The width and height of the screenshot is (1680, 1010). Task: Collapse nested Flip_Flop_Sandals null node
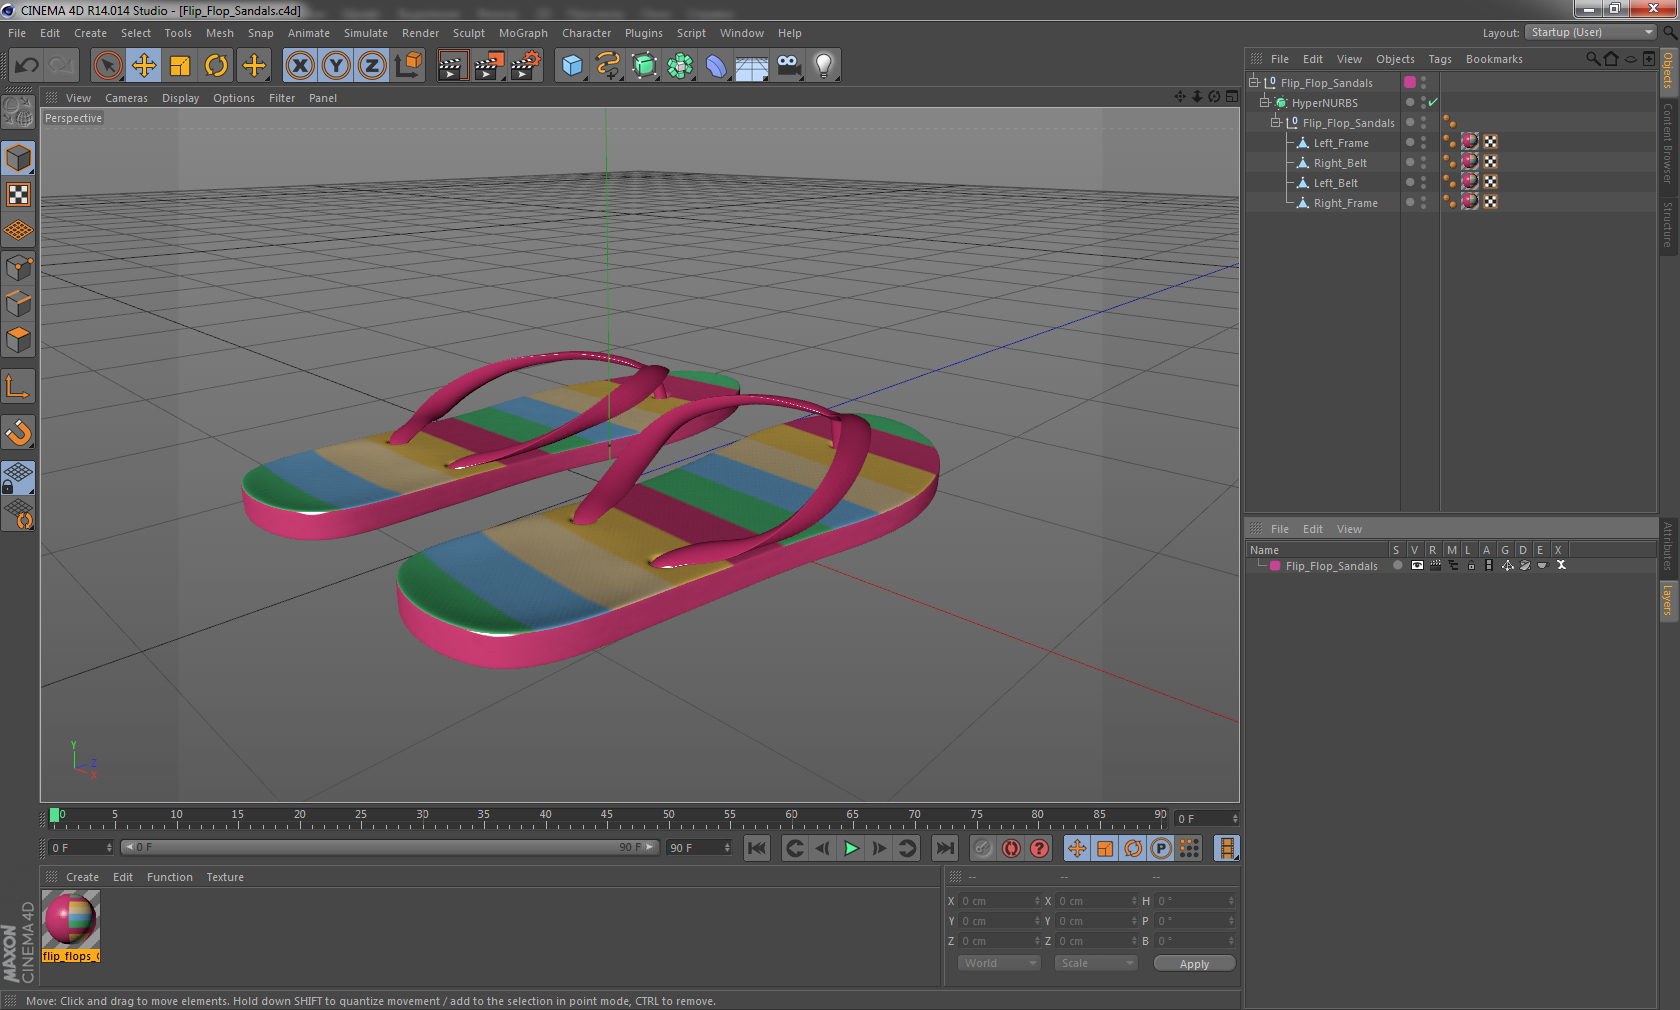coord(1275,122)
